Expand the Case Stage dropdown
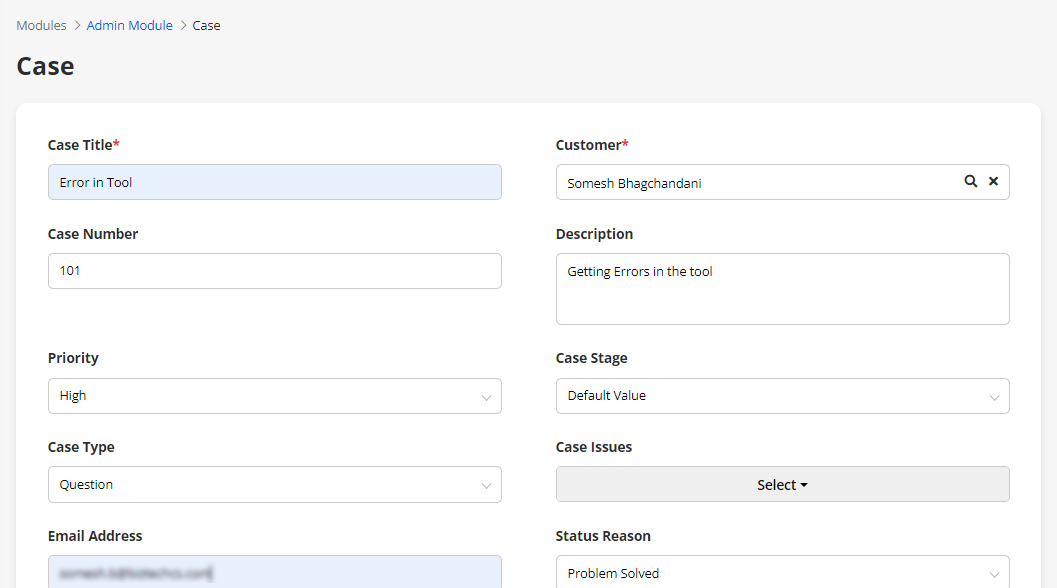Image resolution: width=1057 pixels, height=588 pixels. click(782, 396)
